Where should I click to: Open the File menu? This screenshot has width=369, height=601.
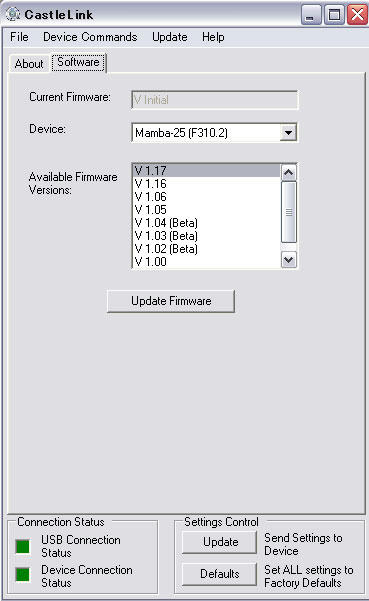pyautogui.click(x=19, y=37)
